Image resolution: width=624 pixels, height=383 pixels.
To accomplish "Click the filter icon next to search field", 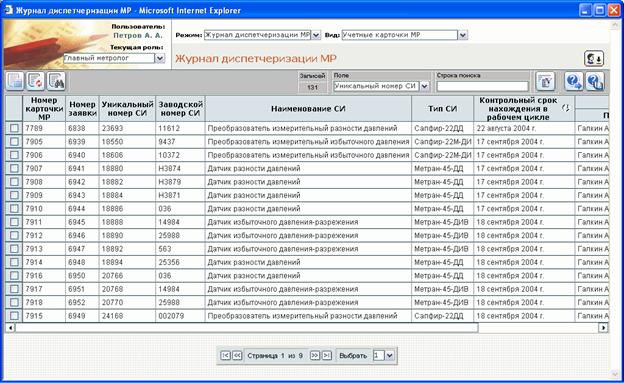I will pos(545,81).
